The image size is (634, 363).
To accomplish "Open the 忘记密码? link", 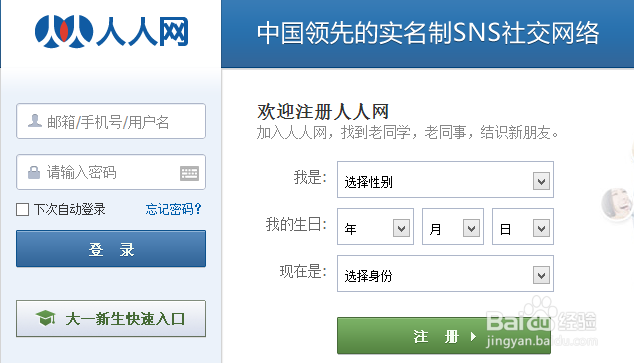I will point(173,209).
